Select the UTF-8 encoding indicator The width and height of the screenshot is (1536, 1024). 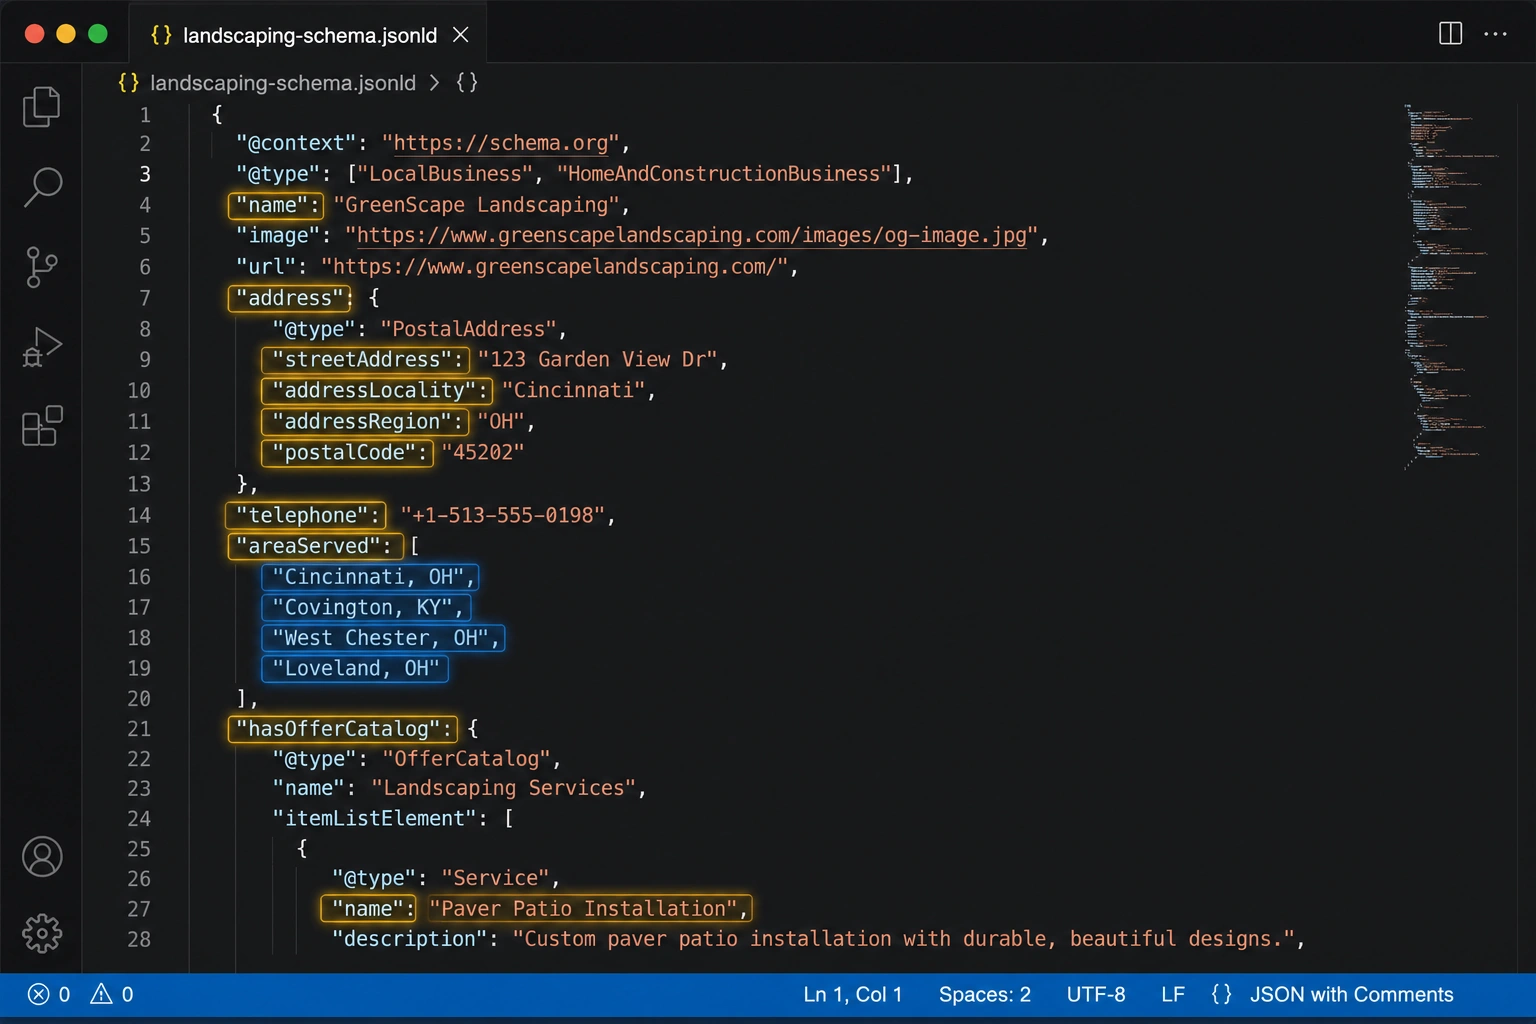1096,994
